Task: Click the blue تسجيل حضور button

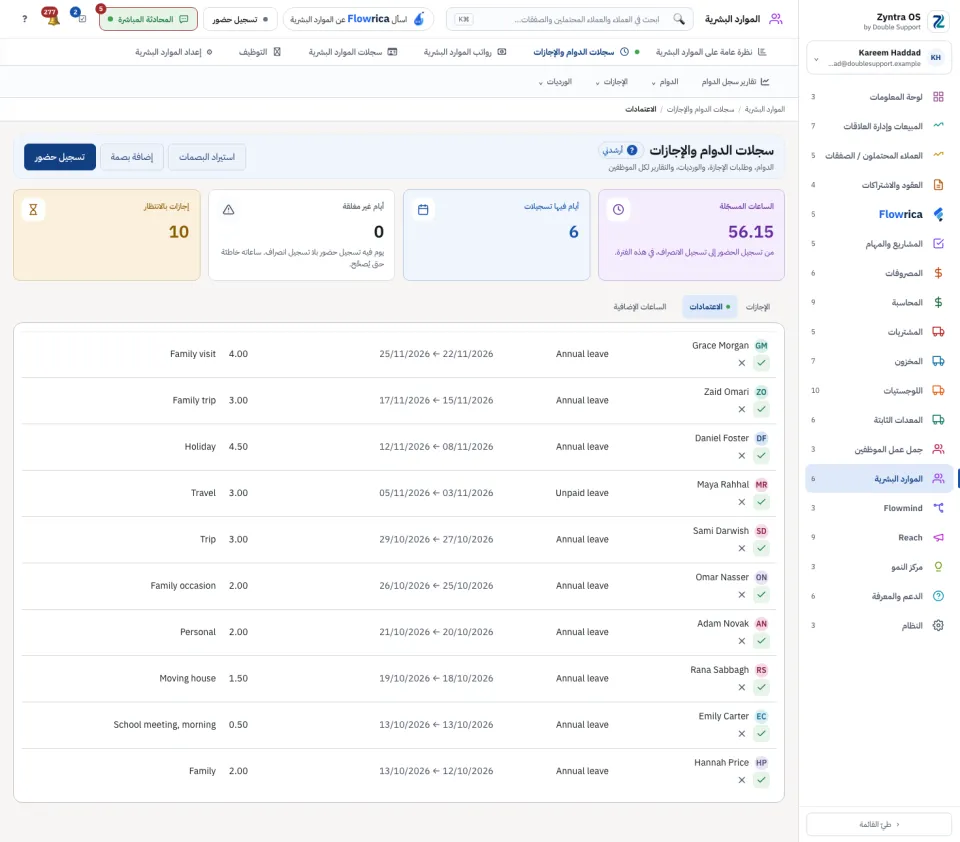Action: [60, 157]
